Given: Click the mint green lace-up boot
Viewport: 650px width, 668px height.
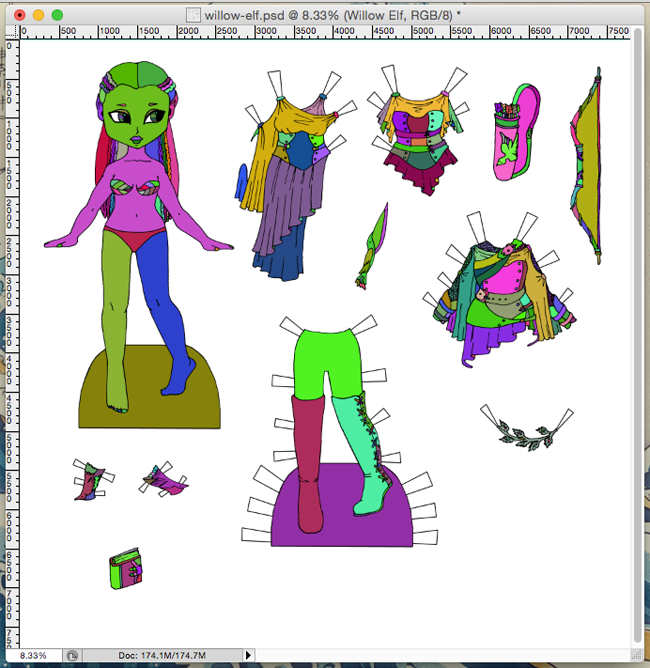Looking at the screenshot, I should click(x=364, y=456).
